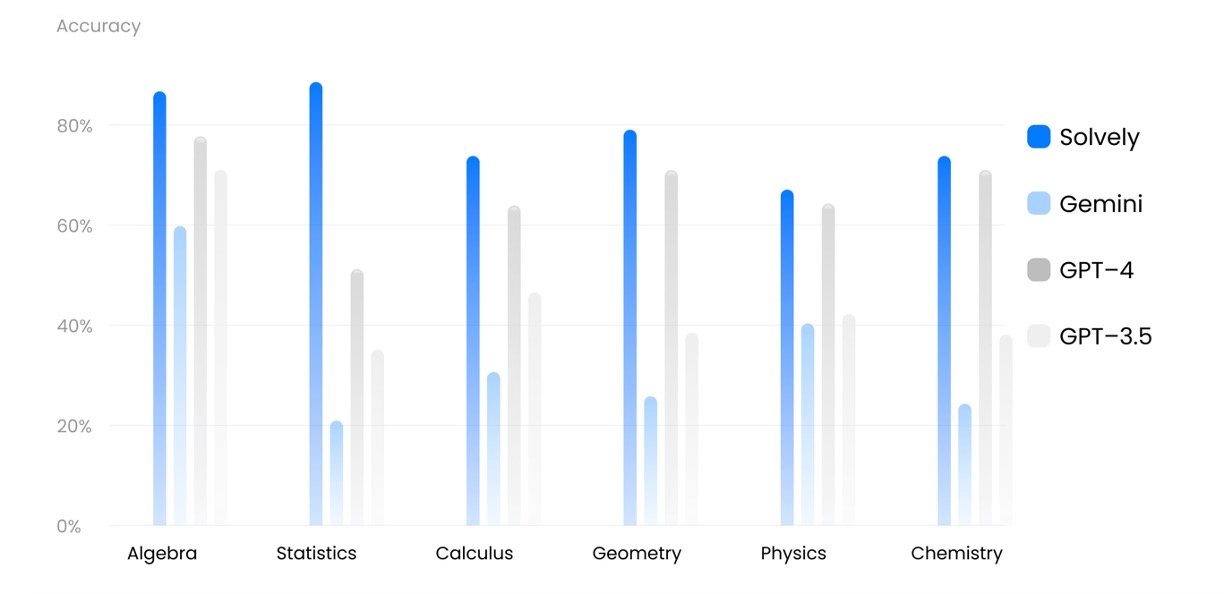
Task: Click the Solvely bar for Algebra
Action: click(x=160, y=300)
